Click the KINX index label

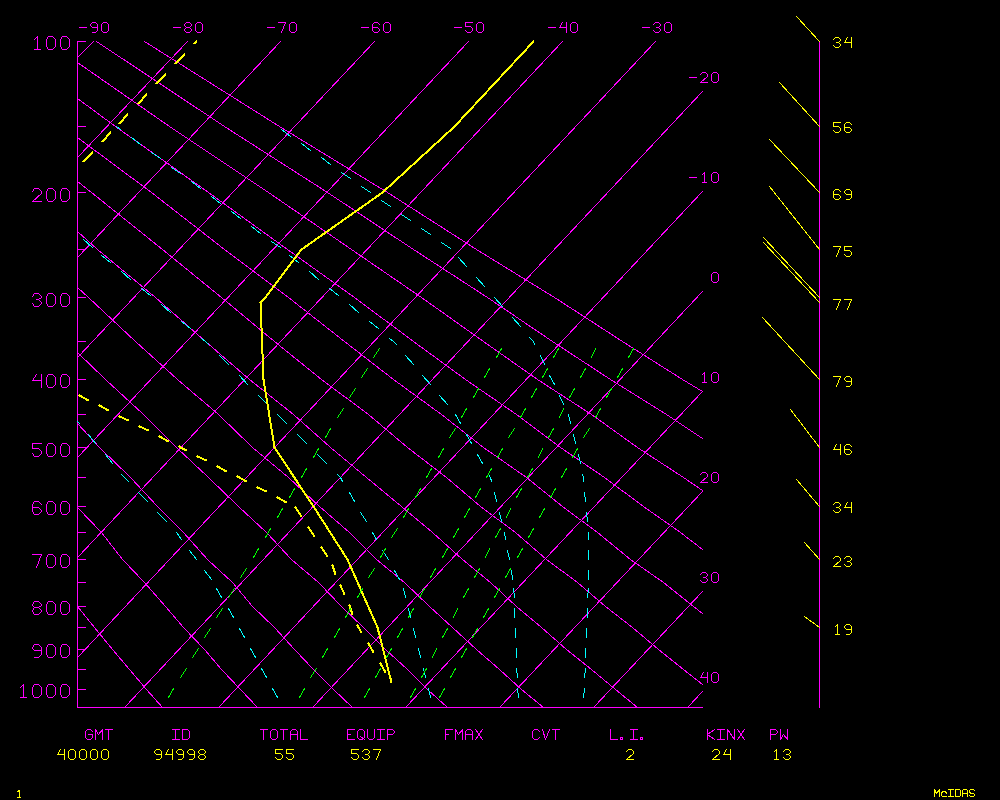point(726,735)
